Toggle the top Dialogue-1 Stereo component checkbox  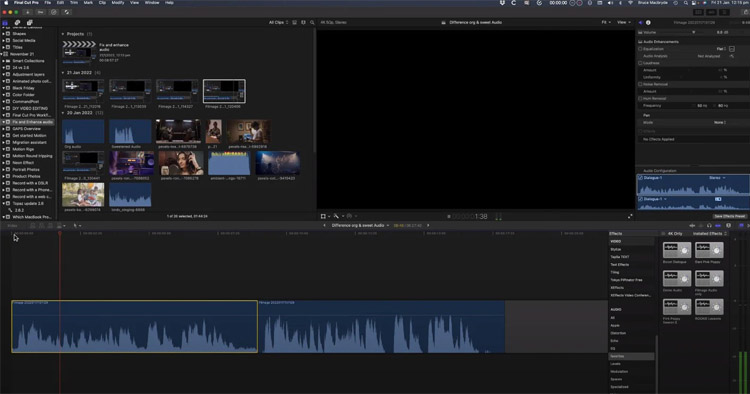[x=640, y=178]
